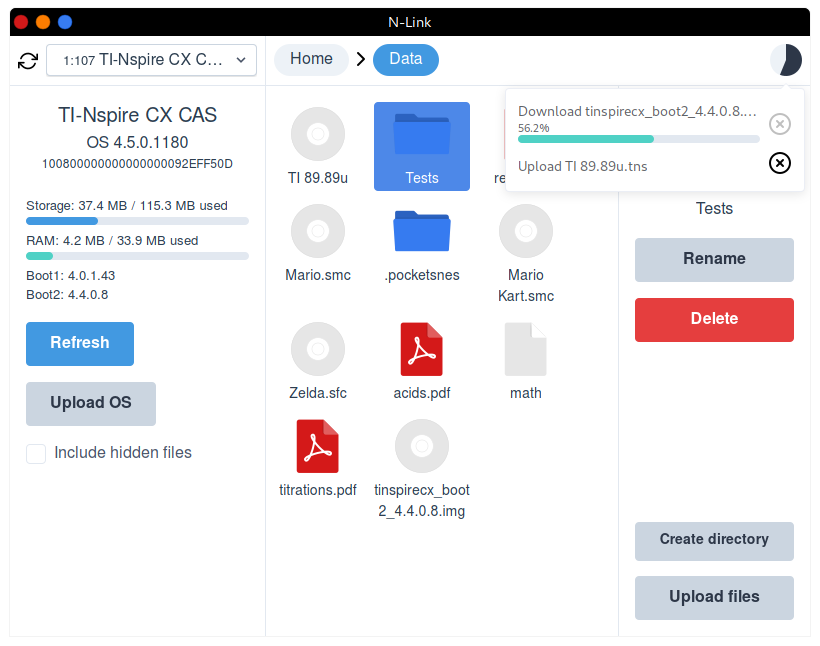Select the Data breadcrumb
The height and width of the screenshot is (646, 820).
[x=405, y=59]
